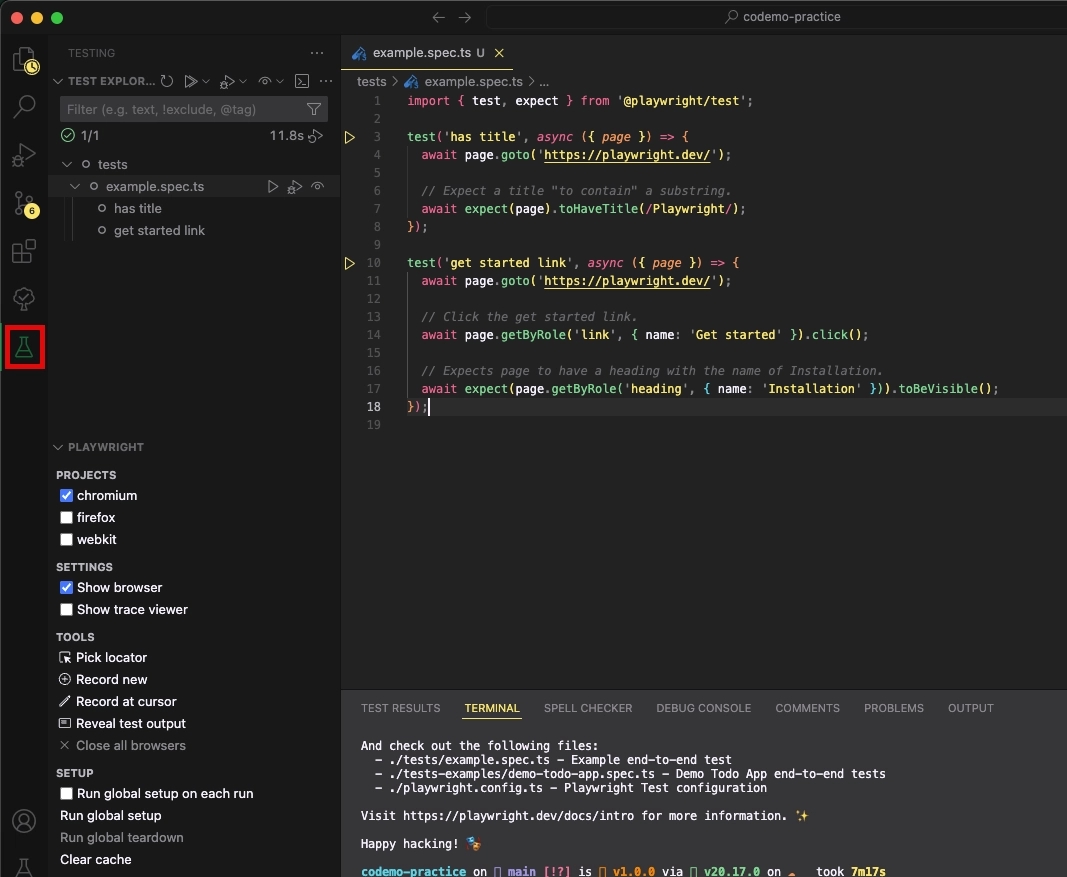Click the Show Output terminal icon in Test Explorer

pyautogui.click(x=301, y=81)
